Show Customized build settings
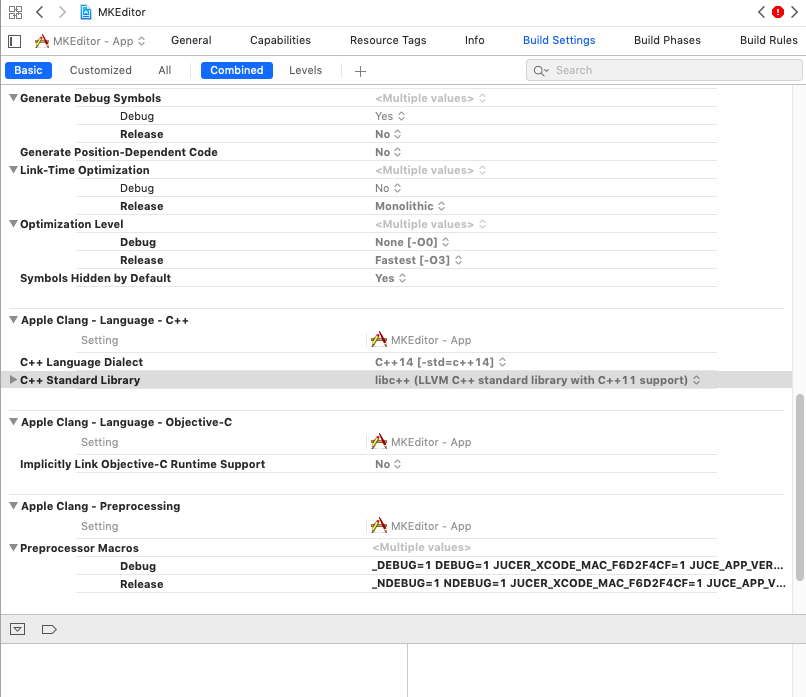This screenshot has height=697, width=806. (101, 70)
